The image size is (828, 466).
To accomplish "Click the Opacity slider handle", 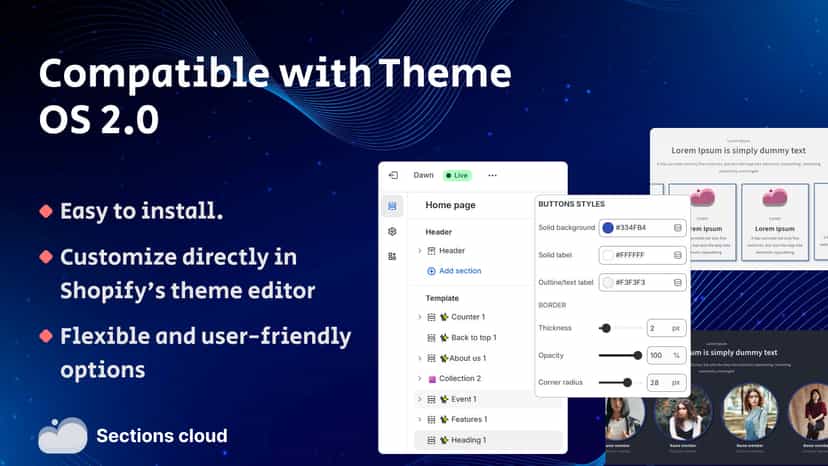I will point(638,356).
